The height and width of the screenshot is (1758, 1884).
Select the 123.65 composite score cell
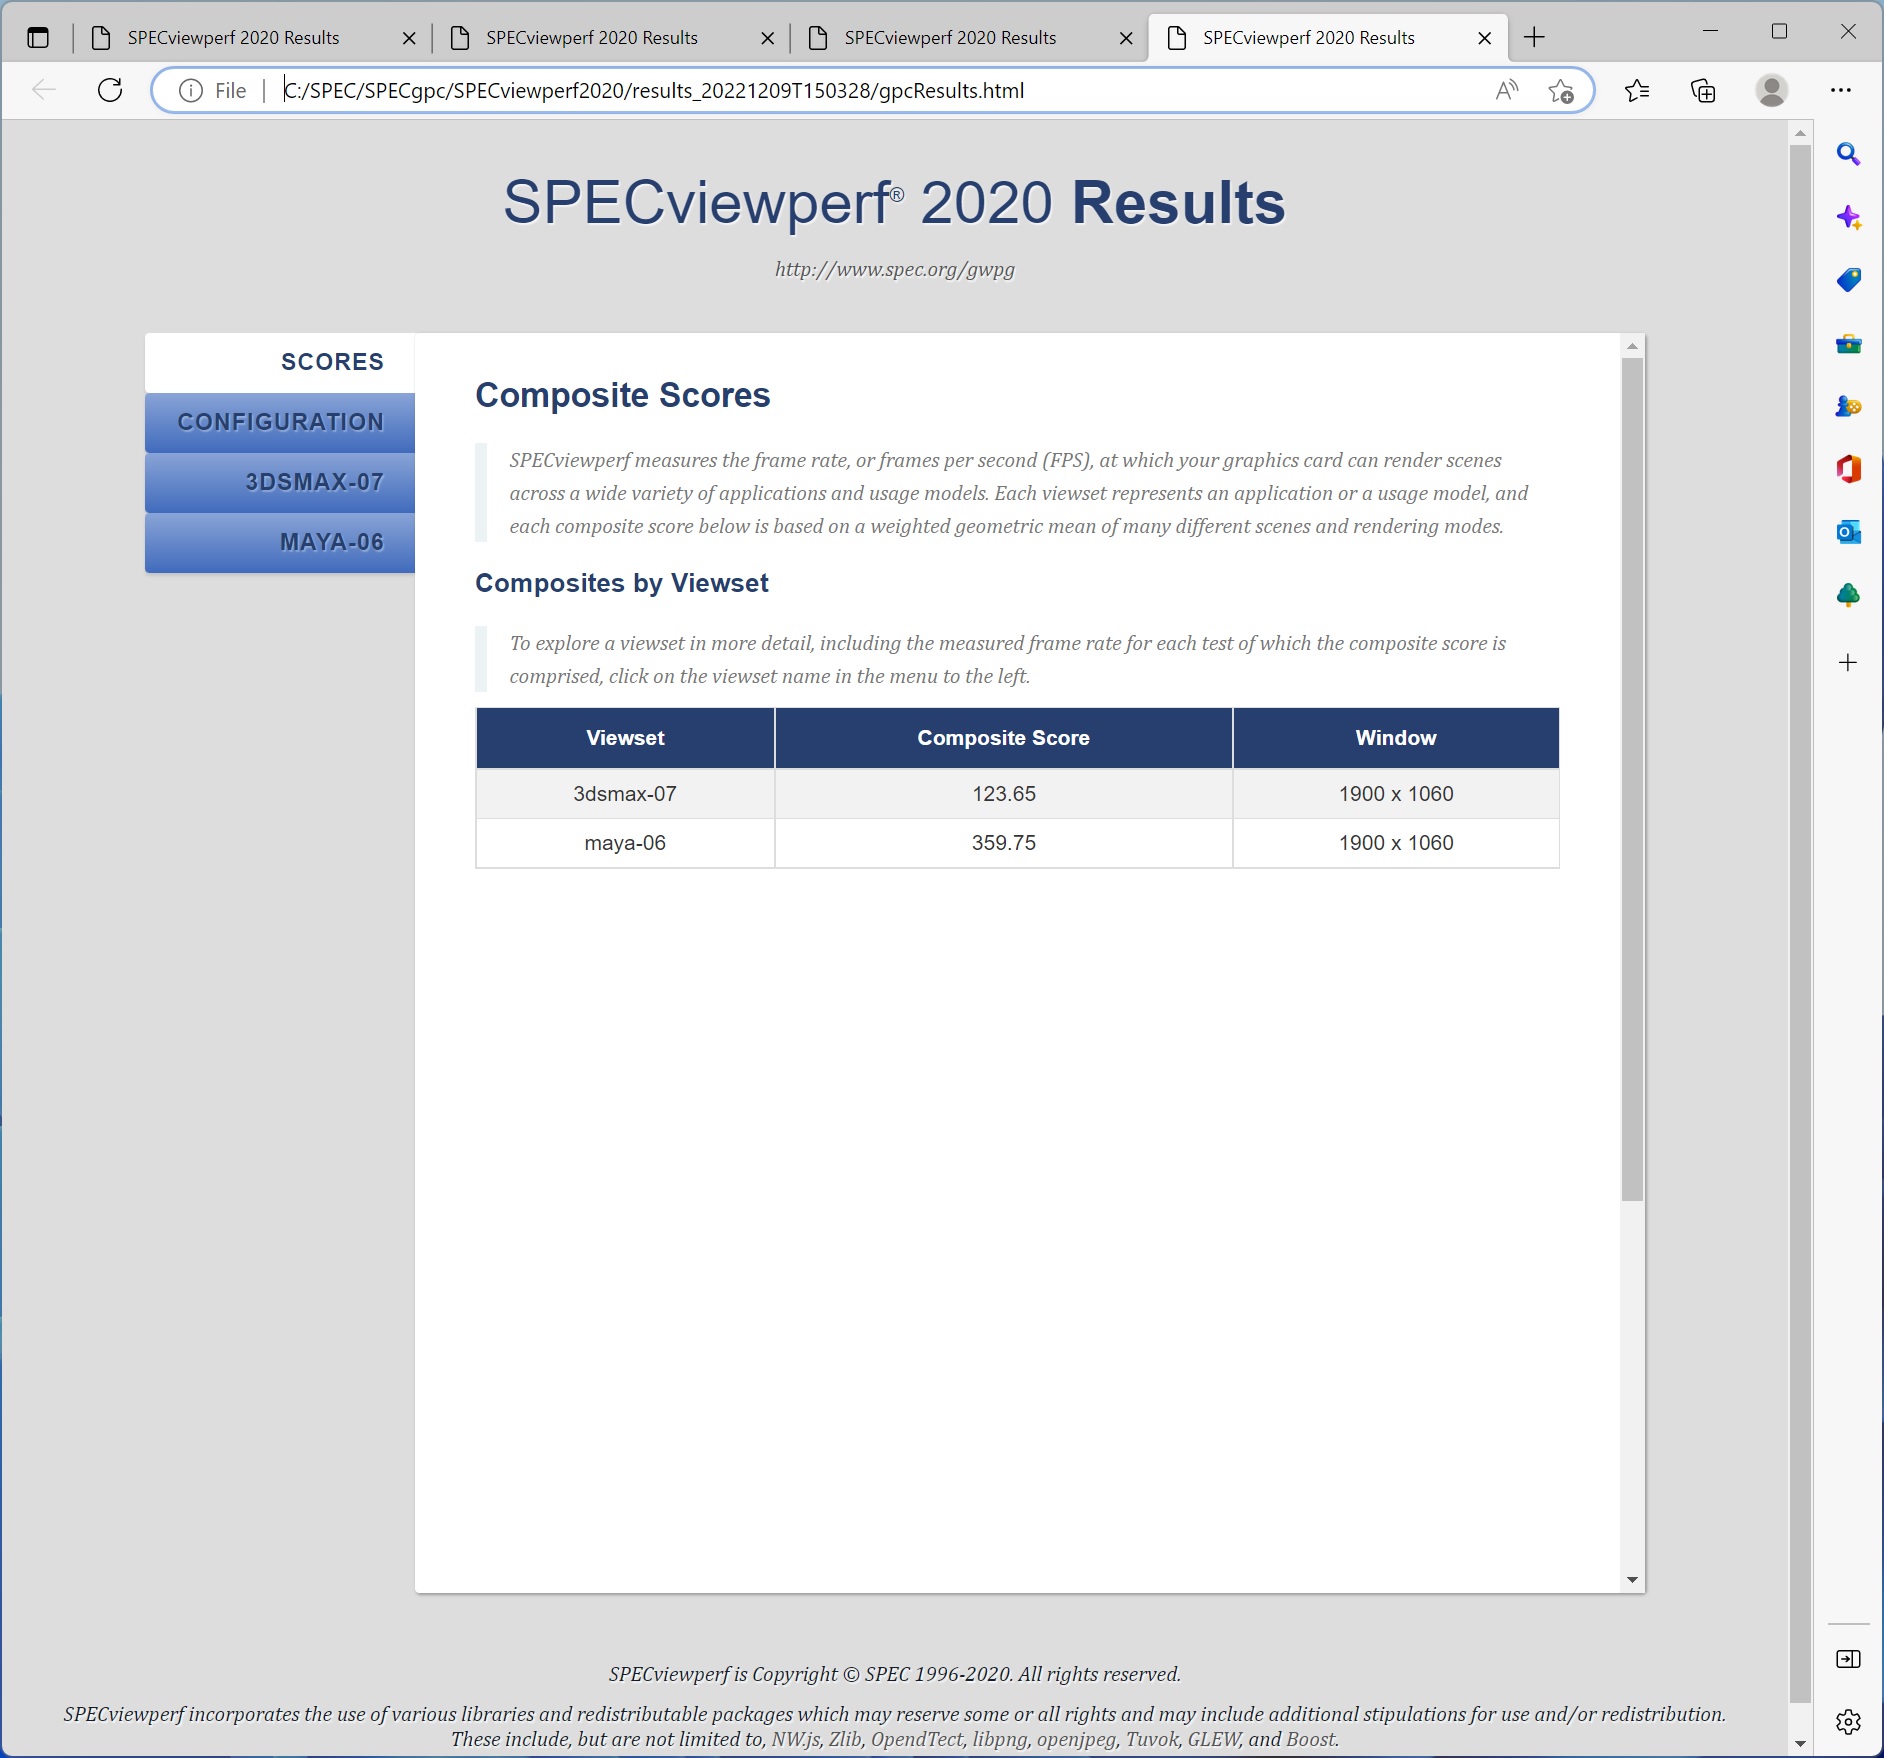point(1003,794)
